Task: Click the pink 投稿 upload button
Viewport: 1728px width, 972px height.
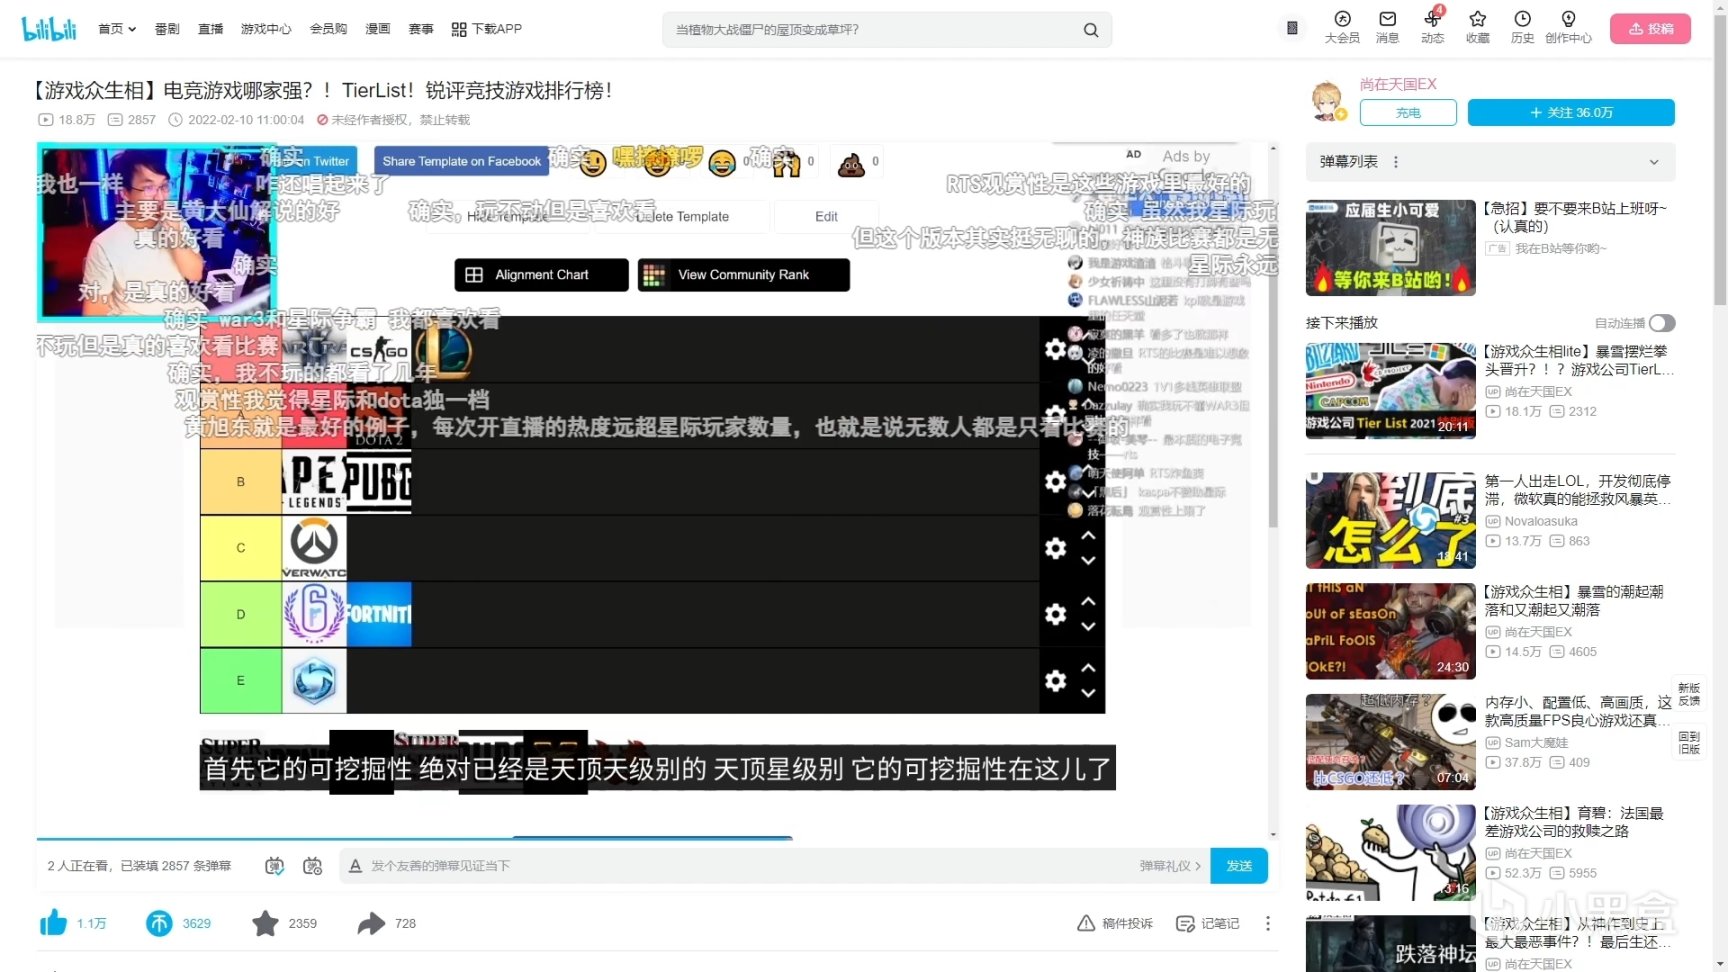Action: pyautogui.click(x=1650, y=29)
